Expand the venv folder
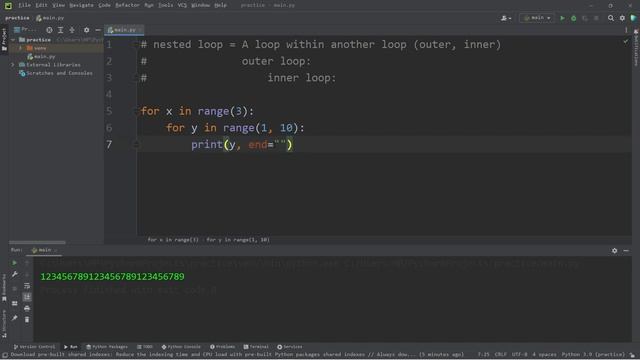This screenshot has width=640, height=360. [x=20, y=48]
